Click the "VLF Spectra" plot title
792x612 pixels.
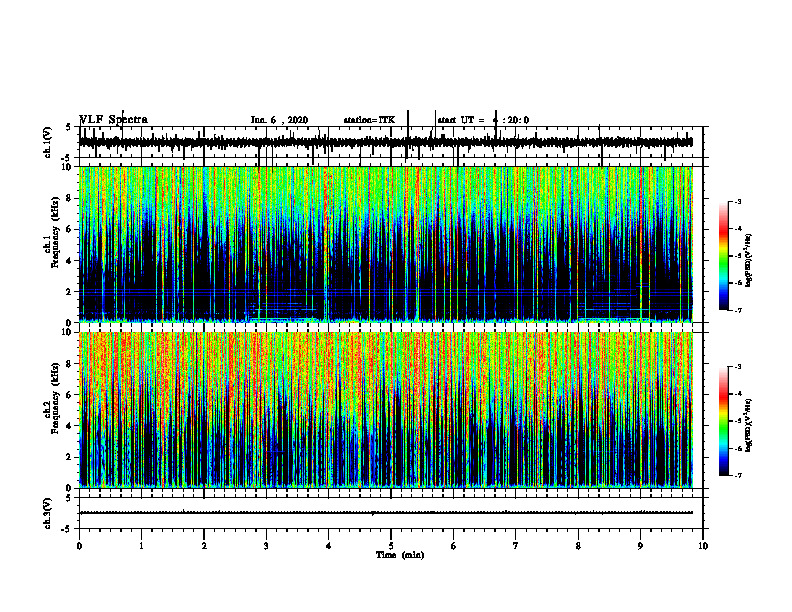pyautogui.click(x=114, y=120)
